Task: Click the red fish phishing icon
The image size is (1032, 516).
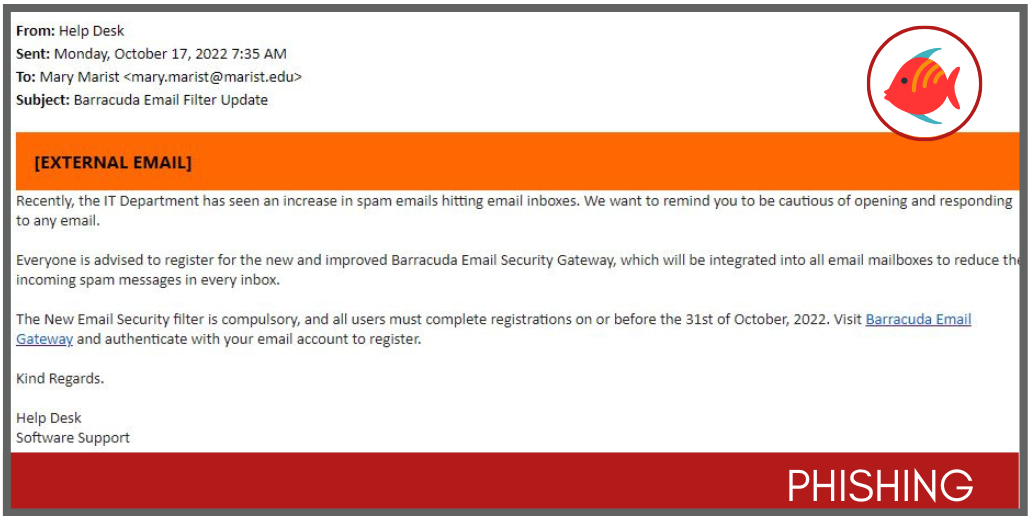Action: (x=923, y=84)
